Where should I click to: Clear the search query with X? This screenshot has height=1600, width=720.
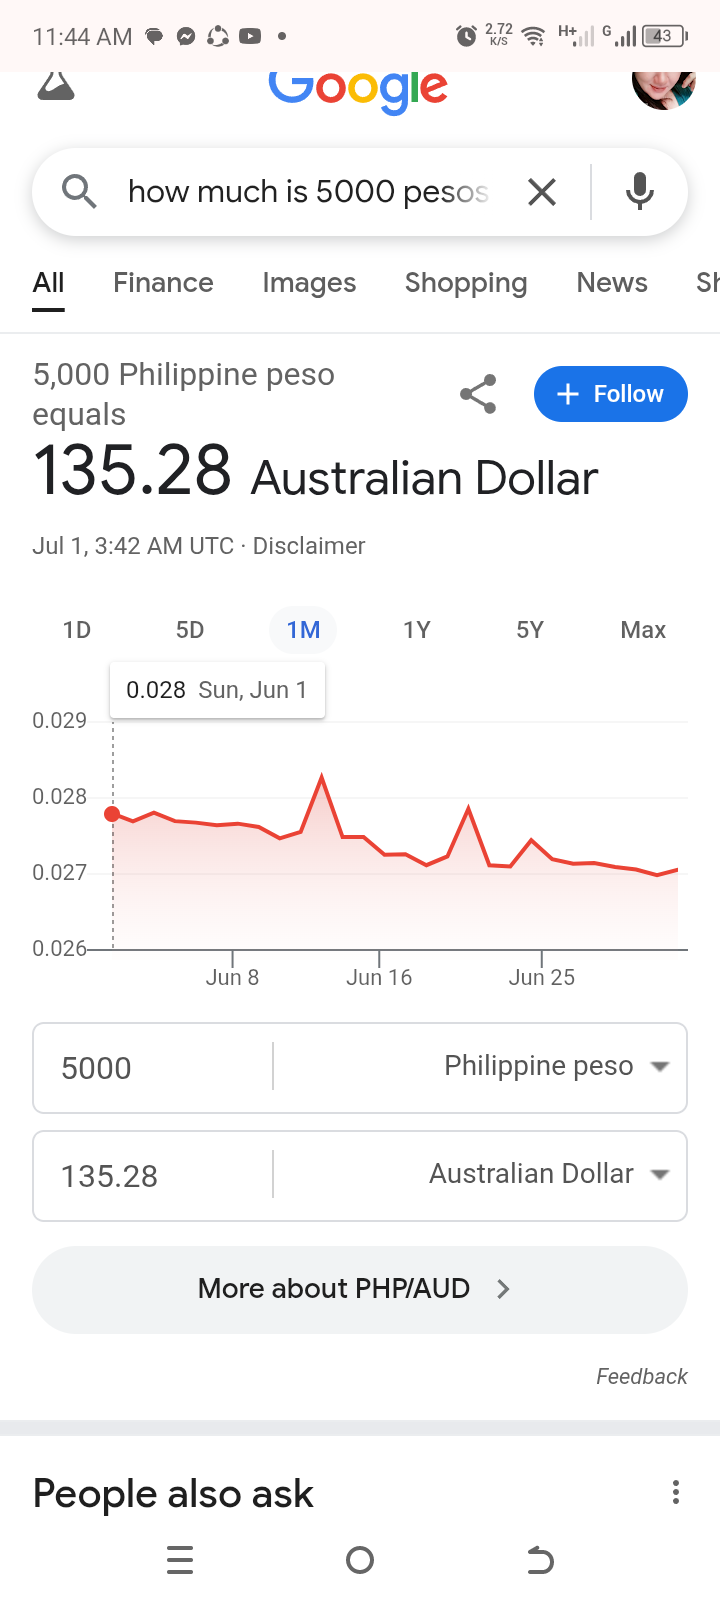point(542,192)
